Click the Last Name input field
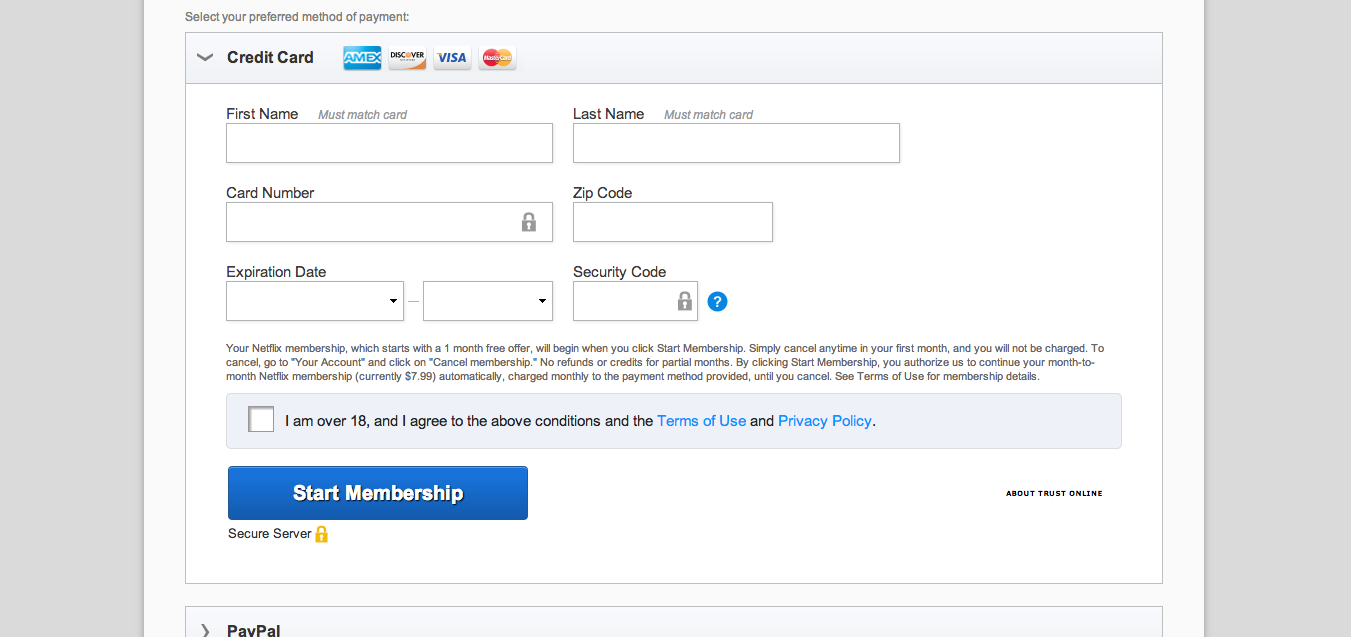The image size is (1351, 637). click(x=736, y=143)
